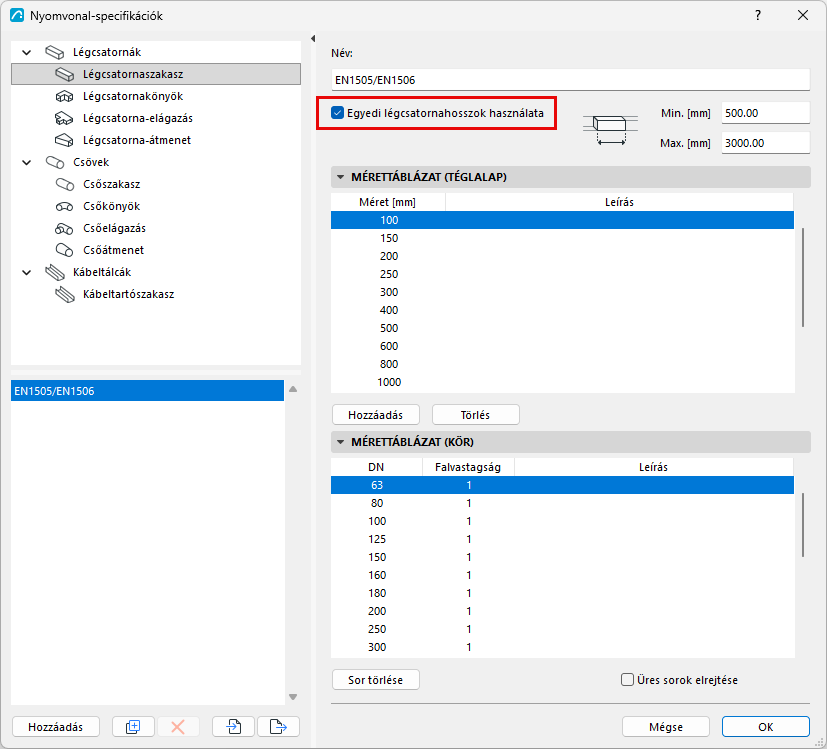827x749 pixels.
Task: Collapse the Csövek tree group
Action: tap(26, 162)
